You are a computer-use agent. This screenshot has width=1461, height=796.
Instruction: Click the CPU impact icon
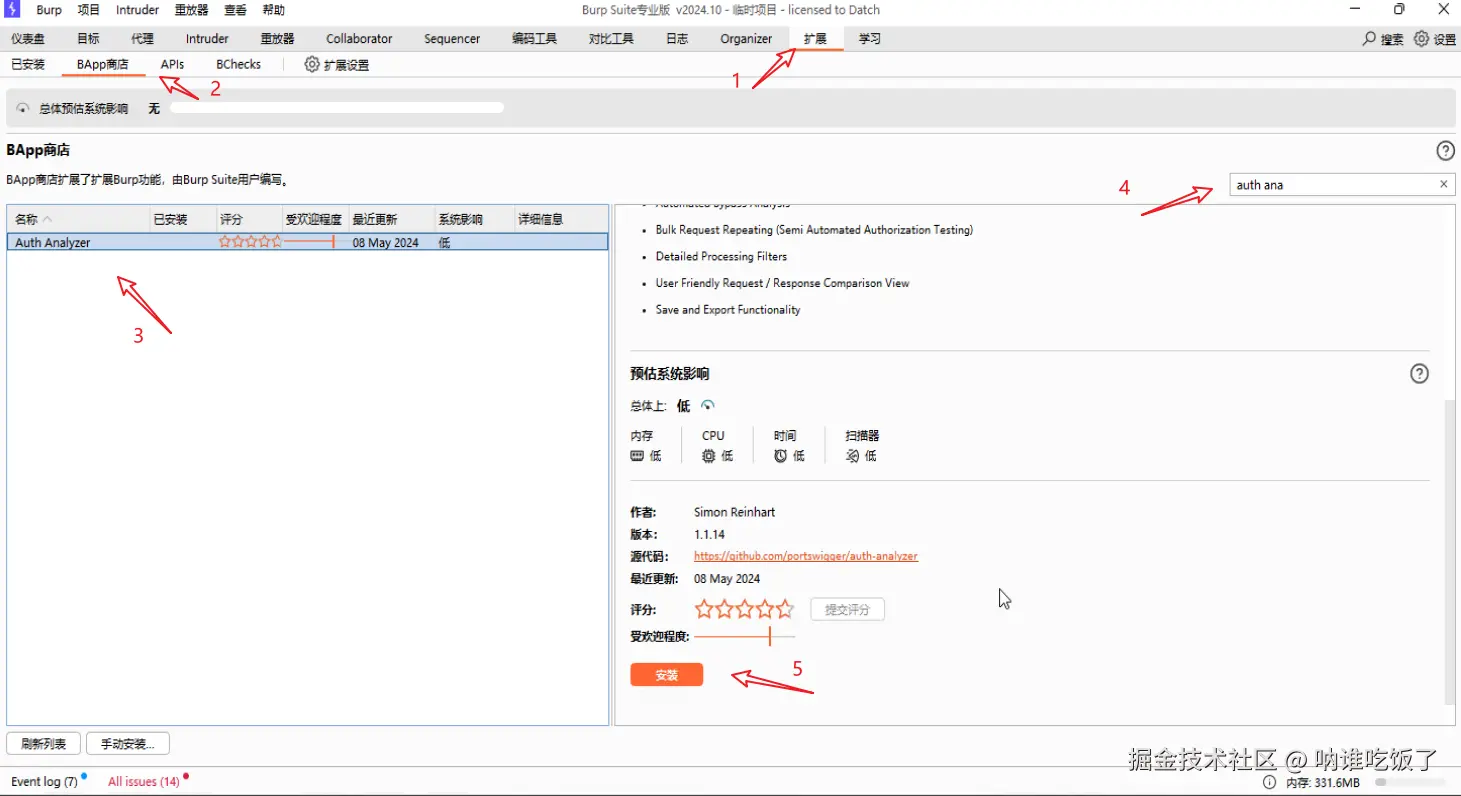tap(709, 456)
